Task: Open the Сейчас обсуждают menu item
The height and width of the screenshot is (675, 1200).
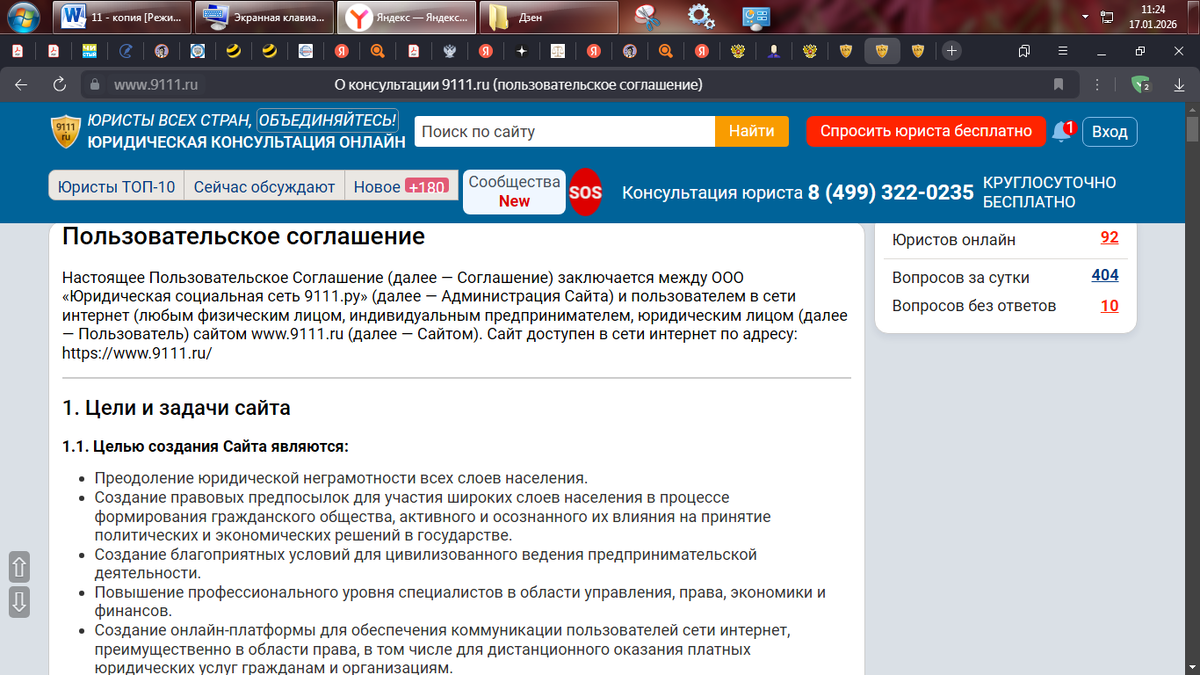Action: pyautogui.click(x=264, y=186)
